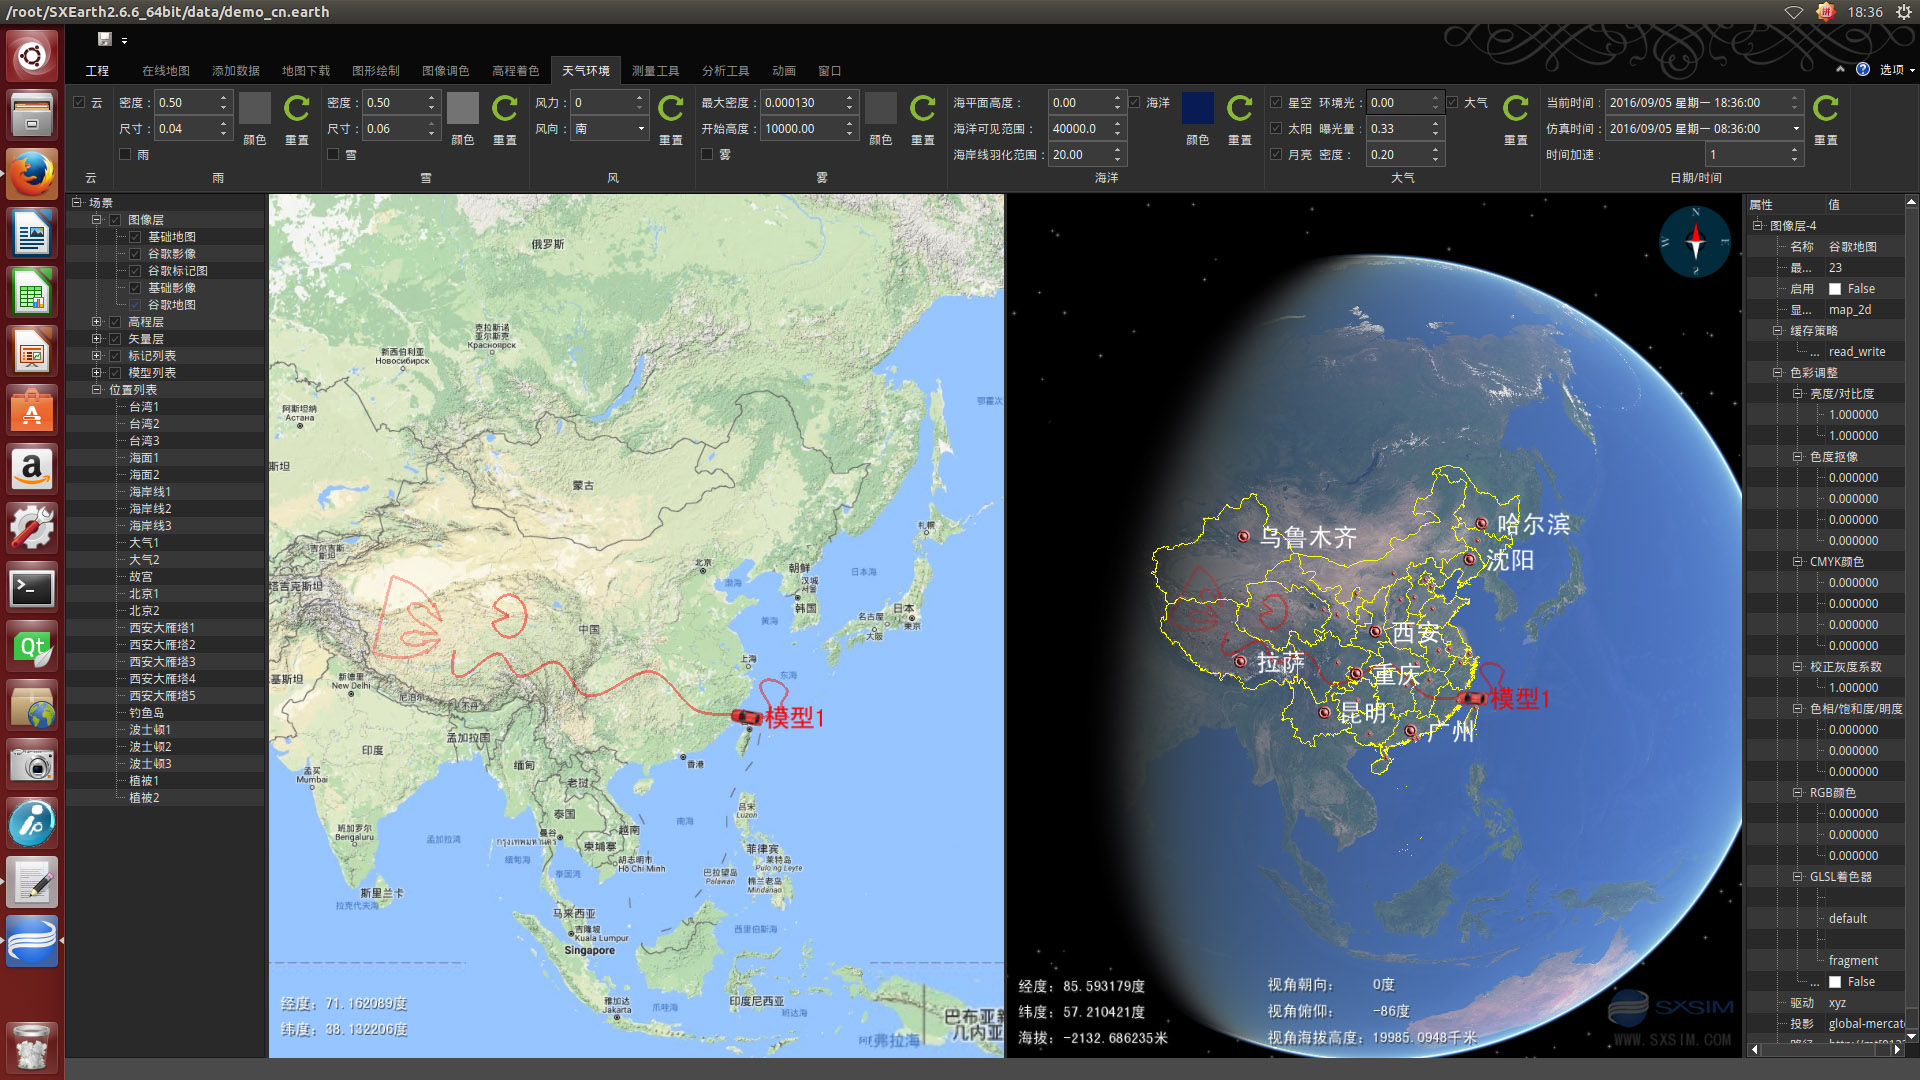Select 西安大雁塔1 in location list
1920x1080 pixels.
(162, 628)
